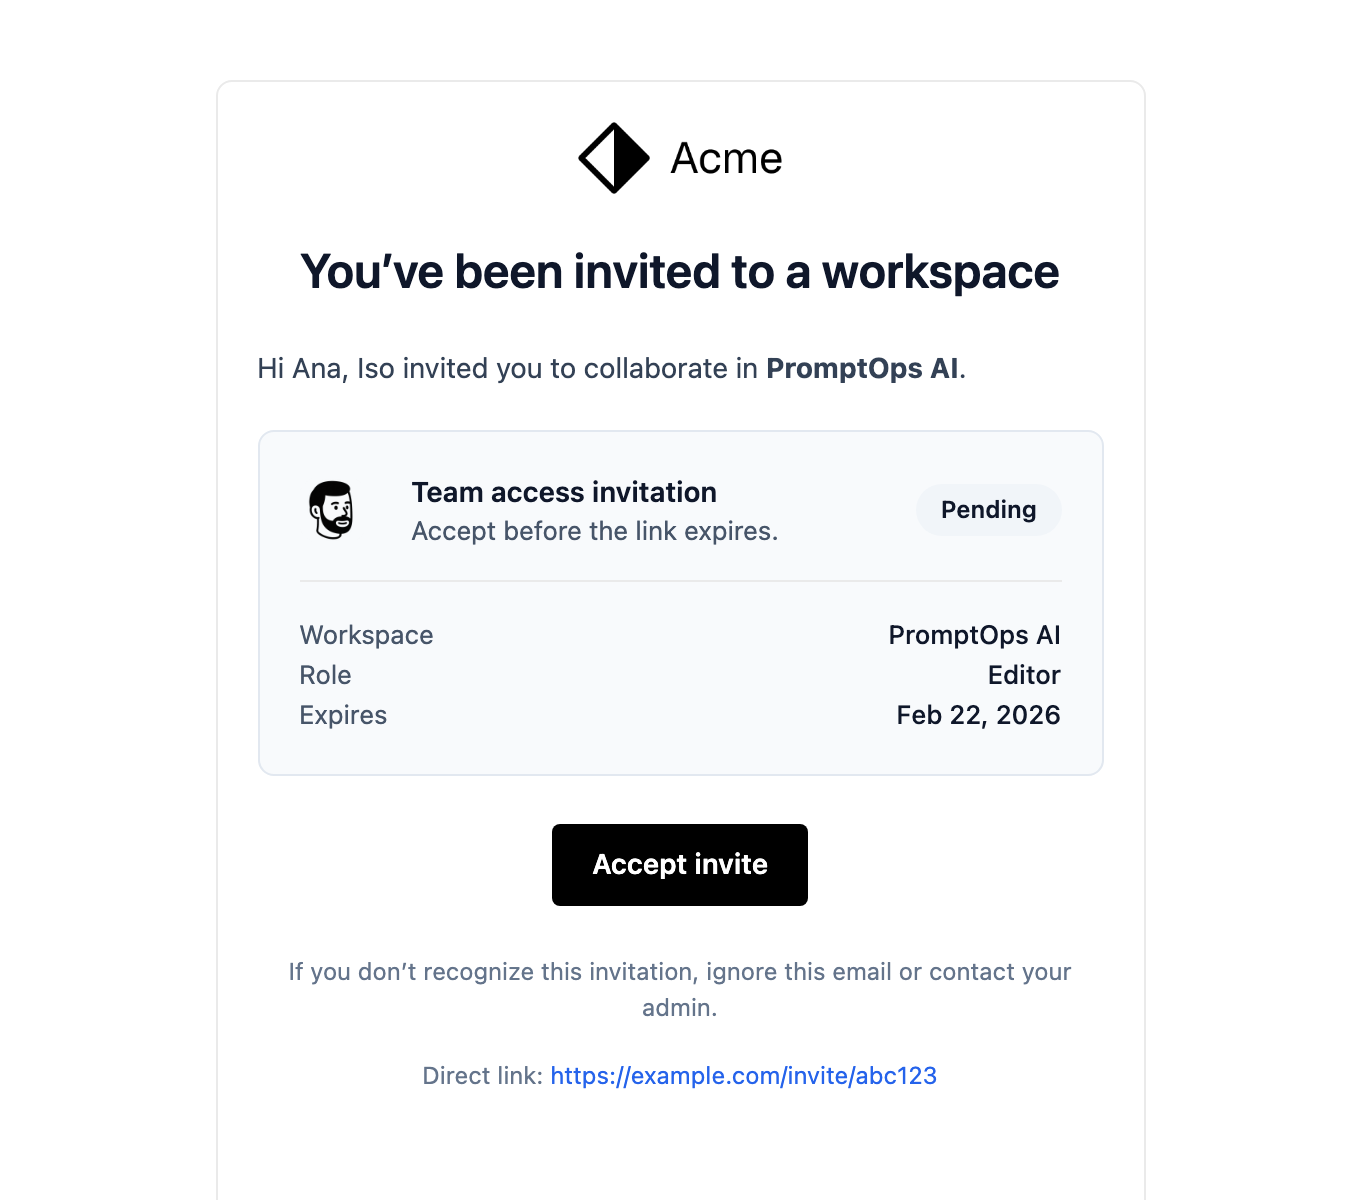Open the direct invite link URL
The image size is (1360, 1200).
coord(743,1076)
